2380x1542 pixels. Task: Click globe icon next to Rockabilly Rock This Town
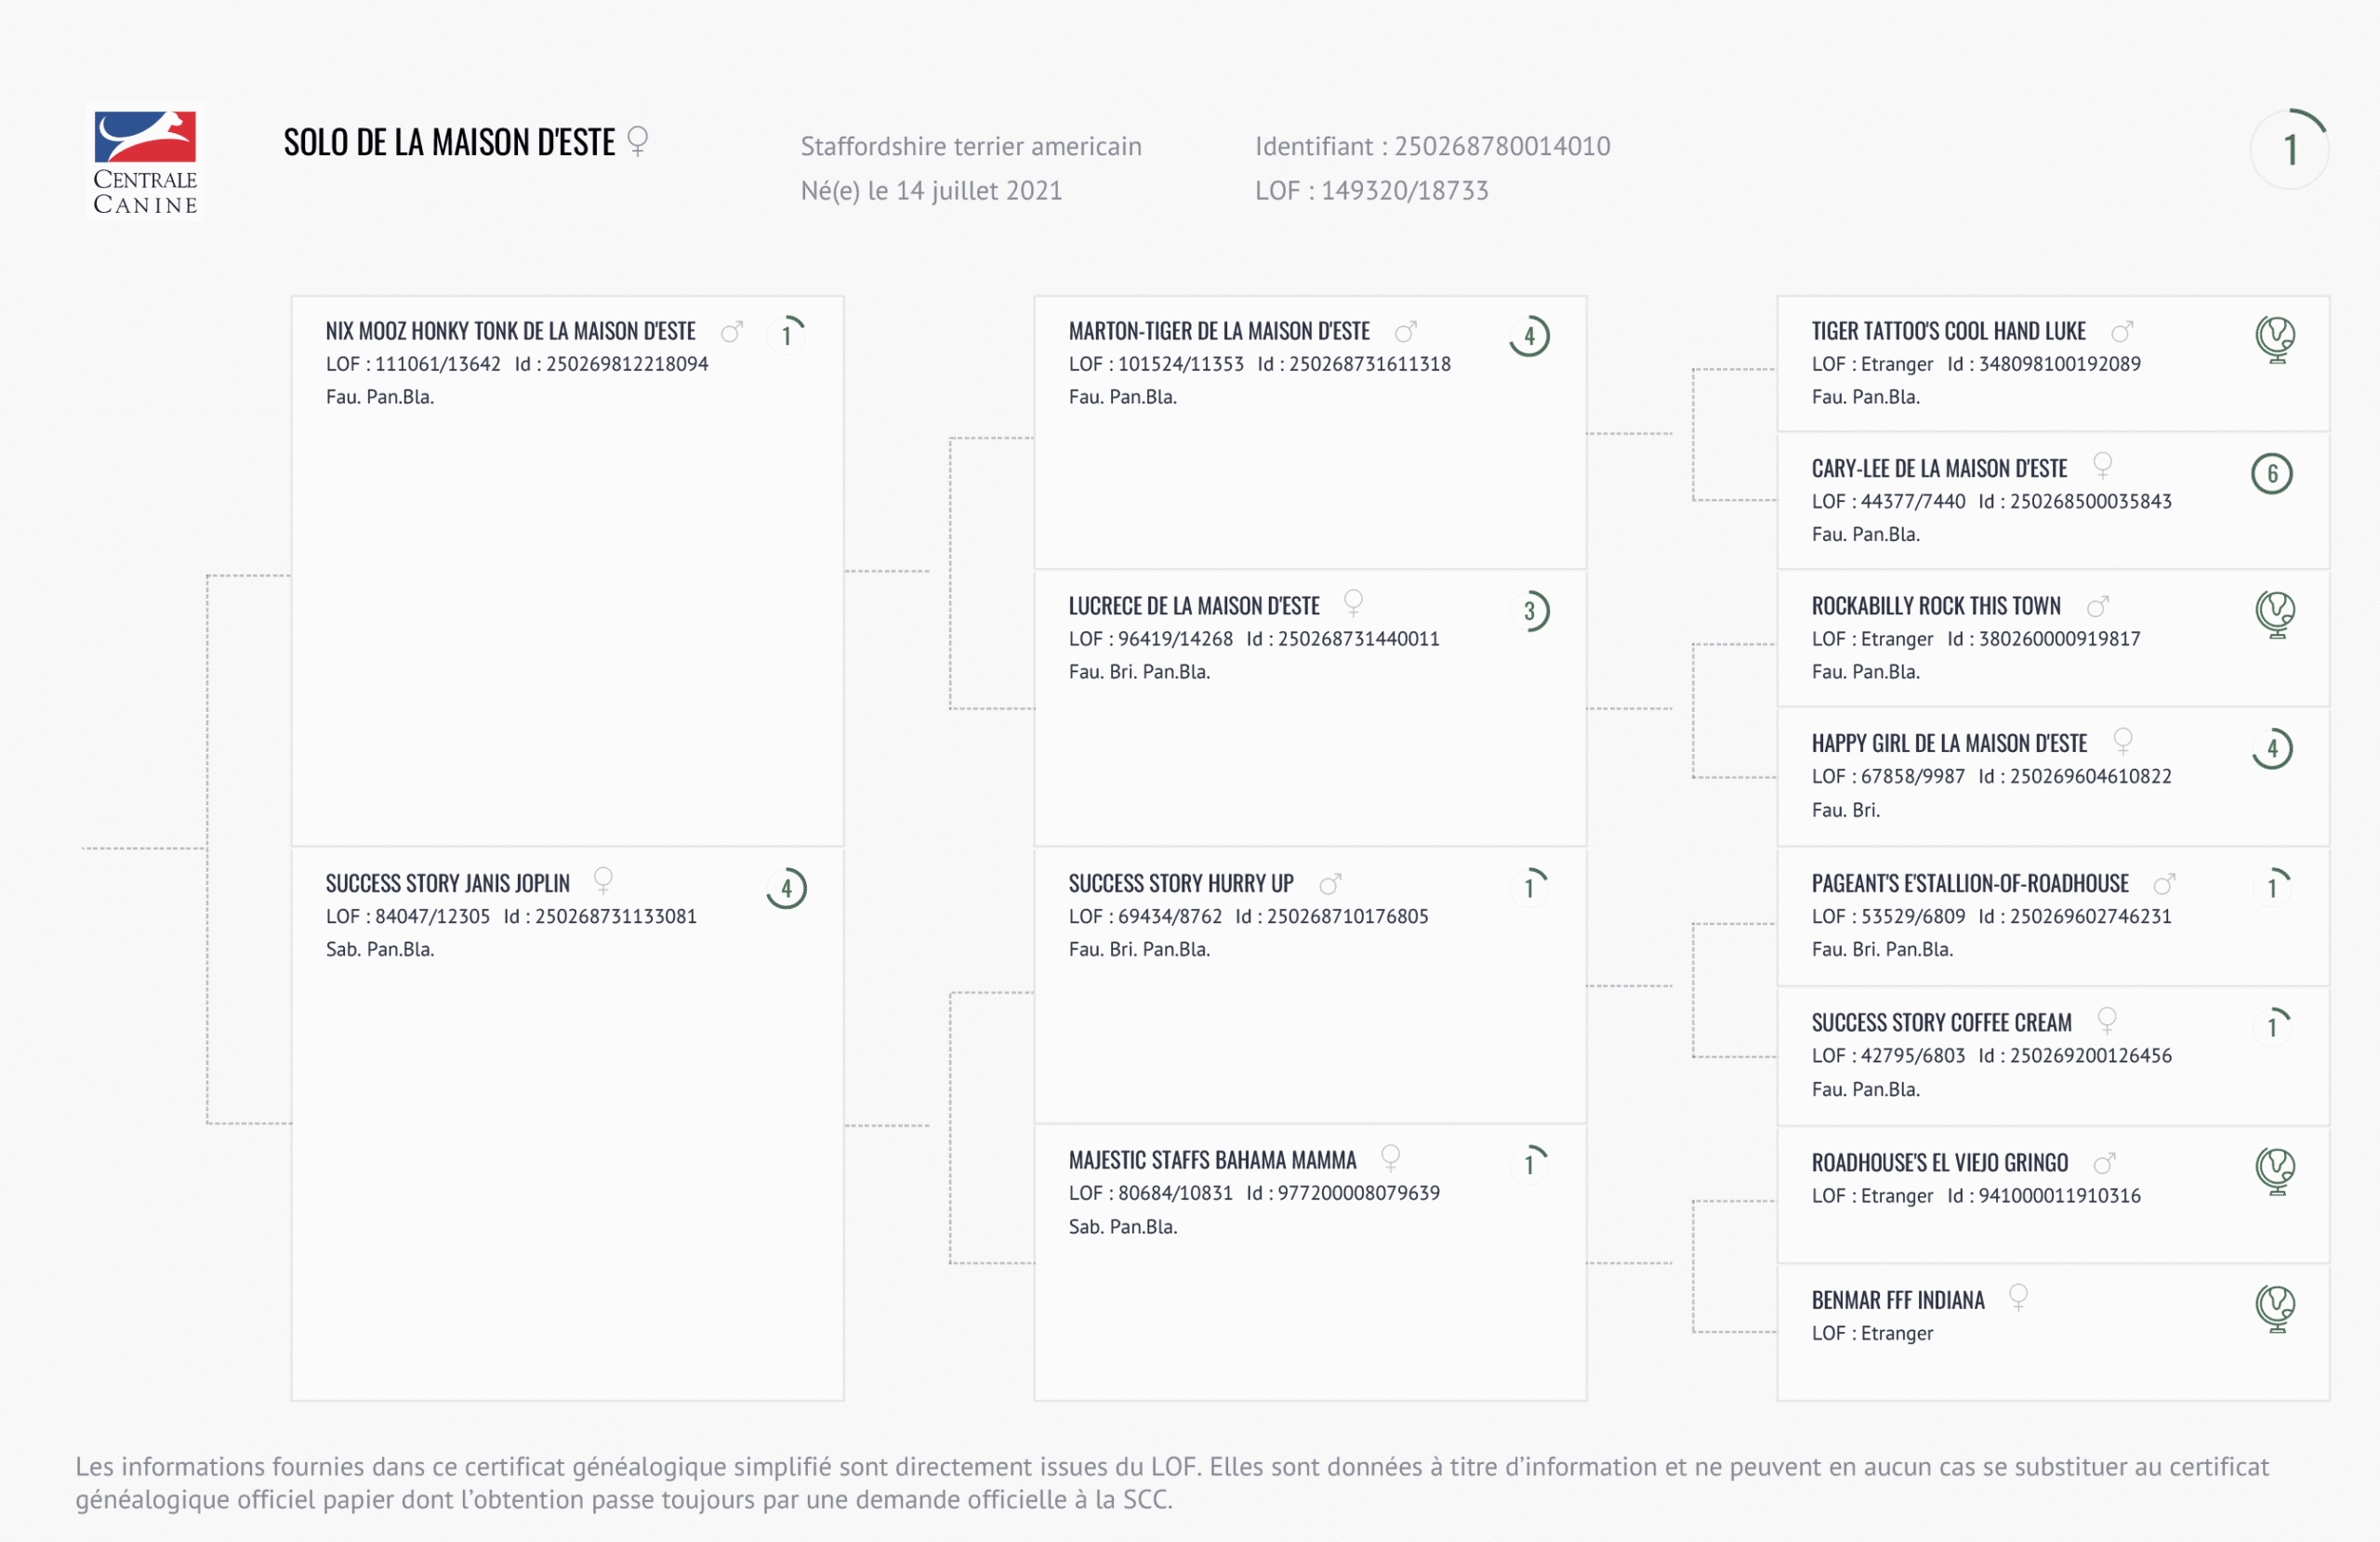[x=2275, y=613]
